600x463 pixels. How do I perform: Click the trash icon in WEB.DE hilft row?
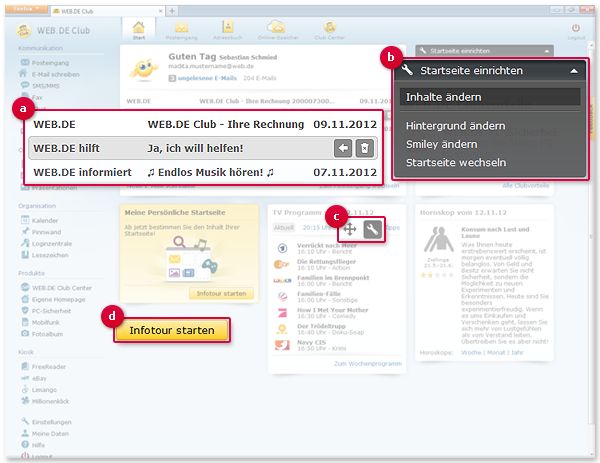coord(365,148)
